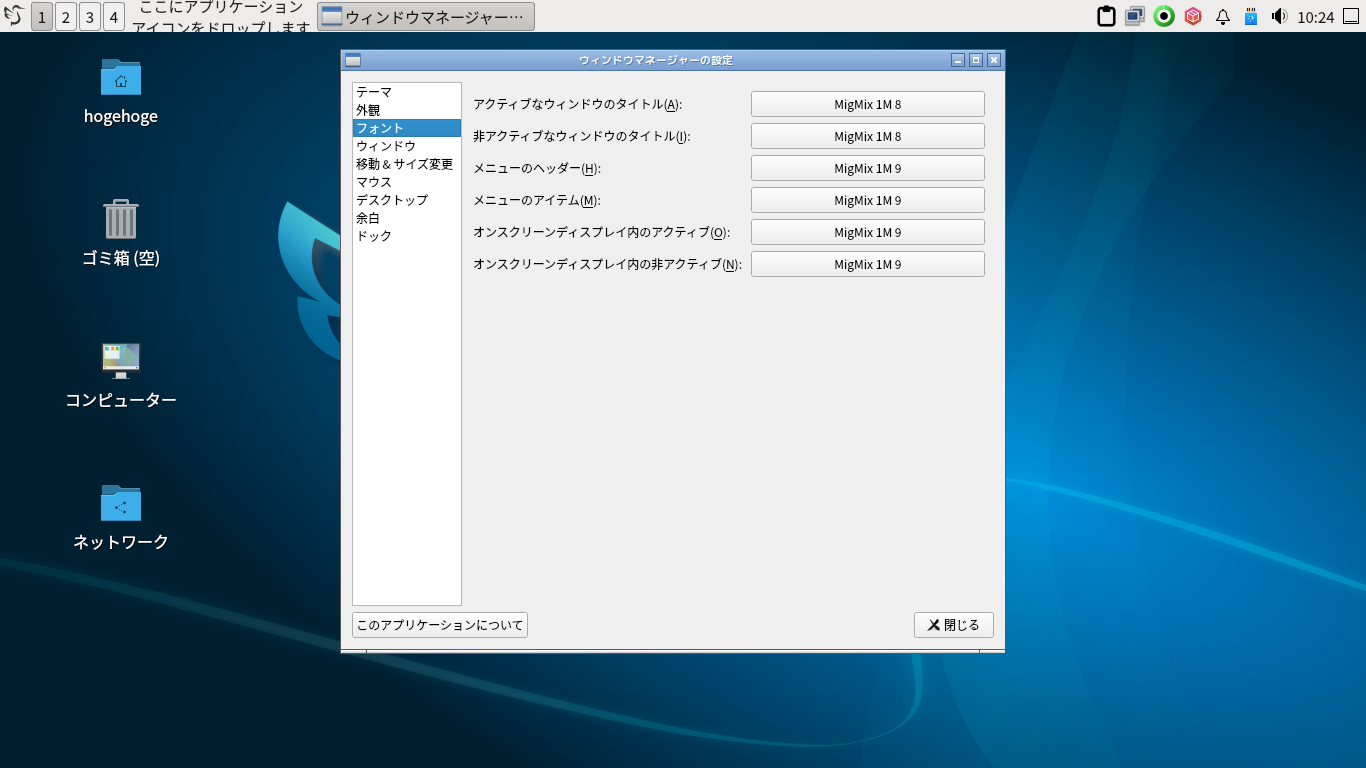Choose font for アクティブなウィンドウのタイトル

868,104
